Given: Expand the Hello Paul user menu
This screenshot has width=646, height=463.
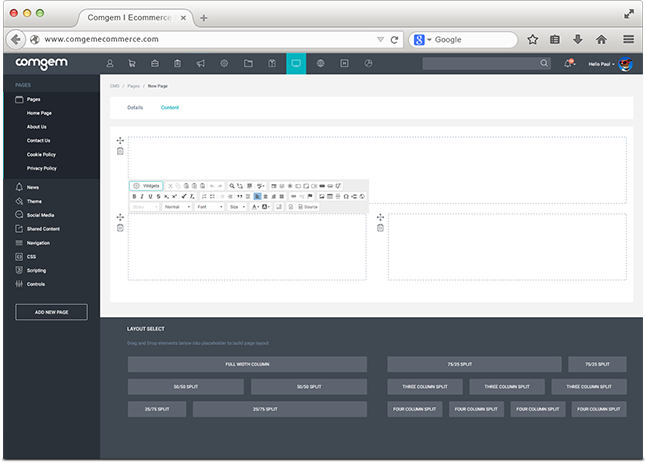Looking at the screenshot, I should [601, 64].
